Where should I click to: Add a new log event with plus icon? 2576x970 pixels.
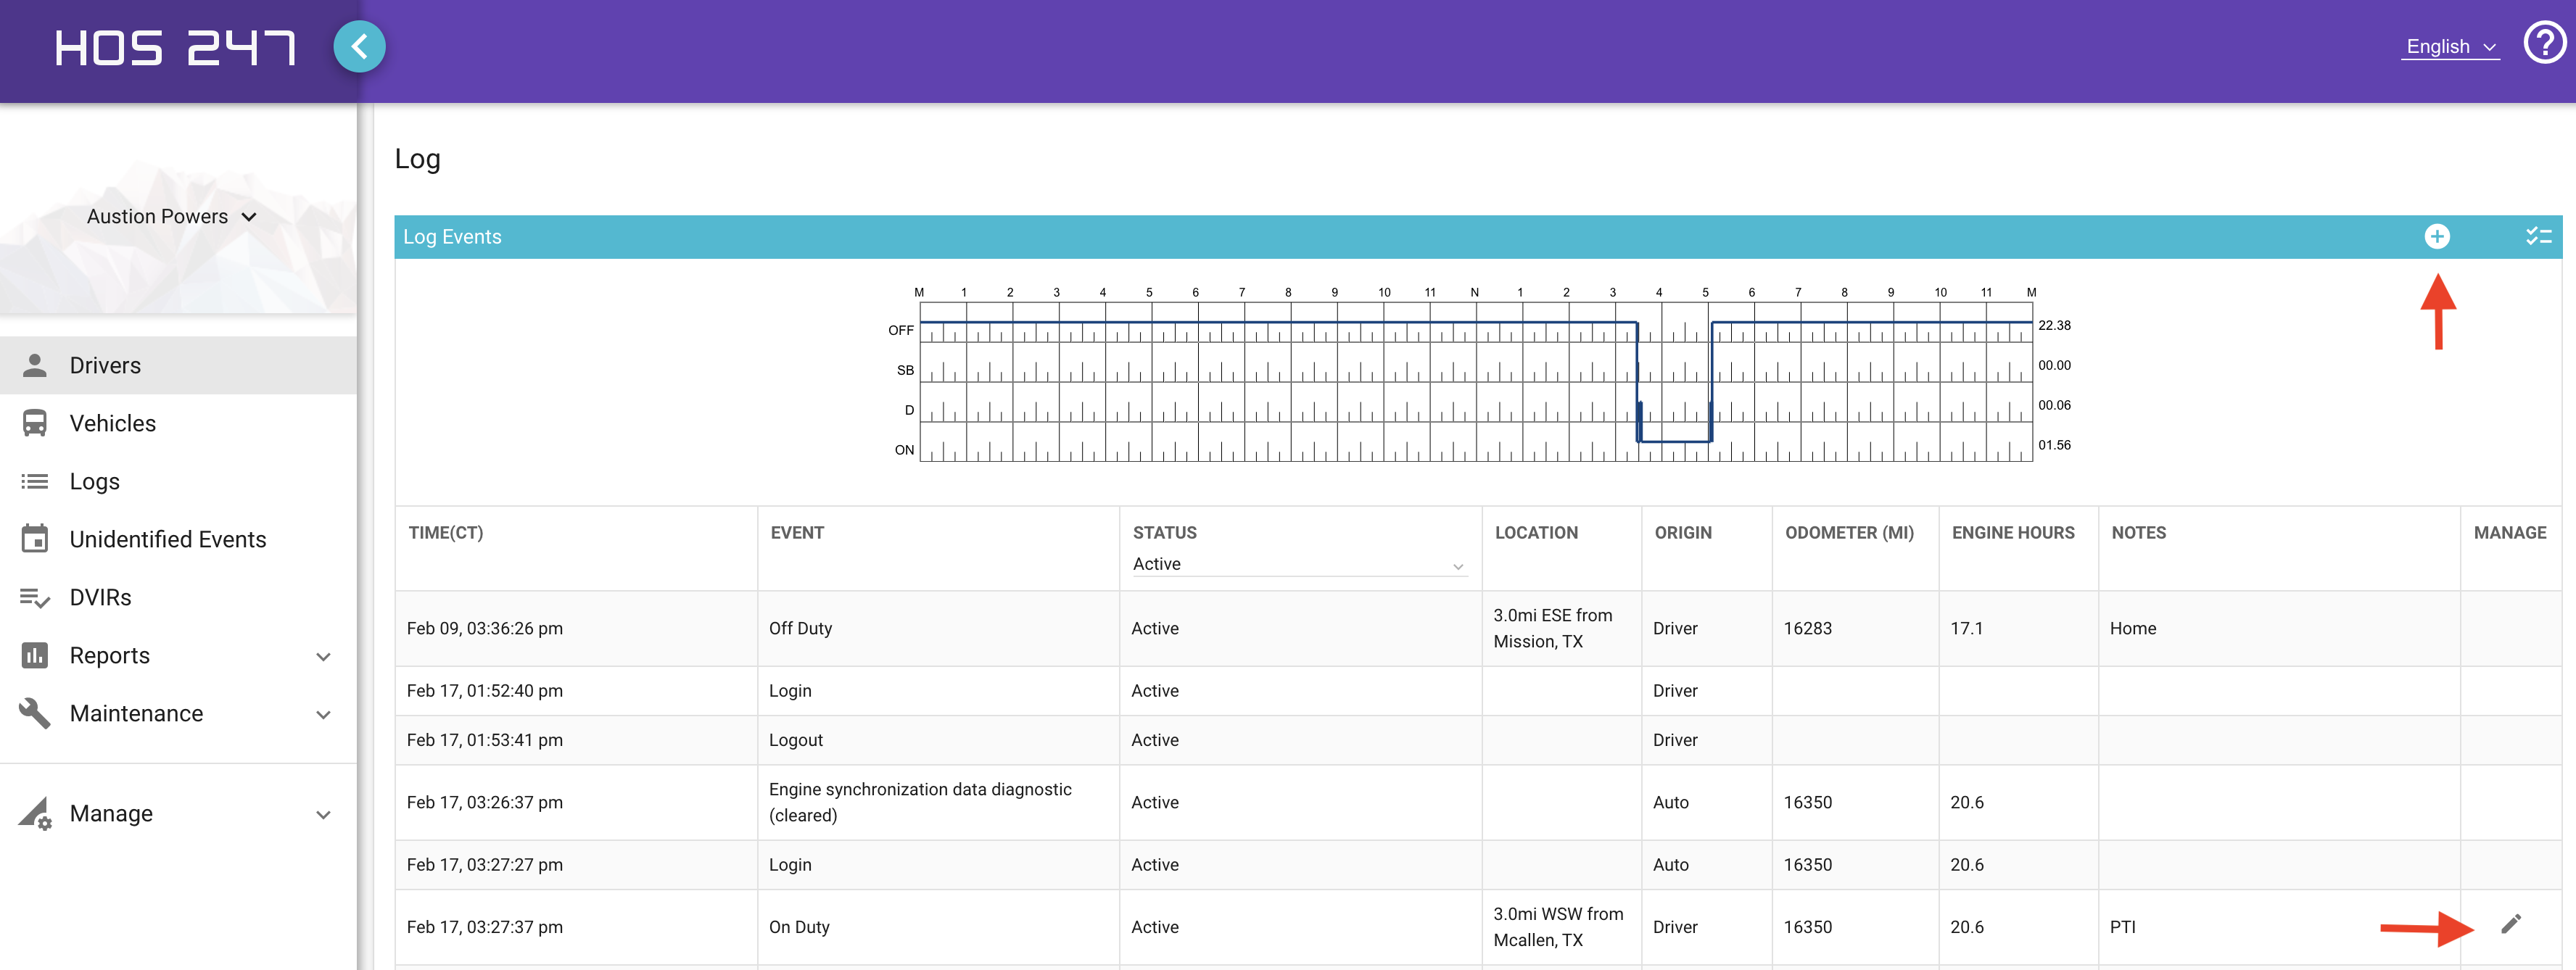point(2437,236)
